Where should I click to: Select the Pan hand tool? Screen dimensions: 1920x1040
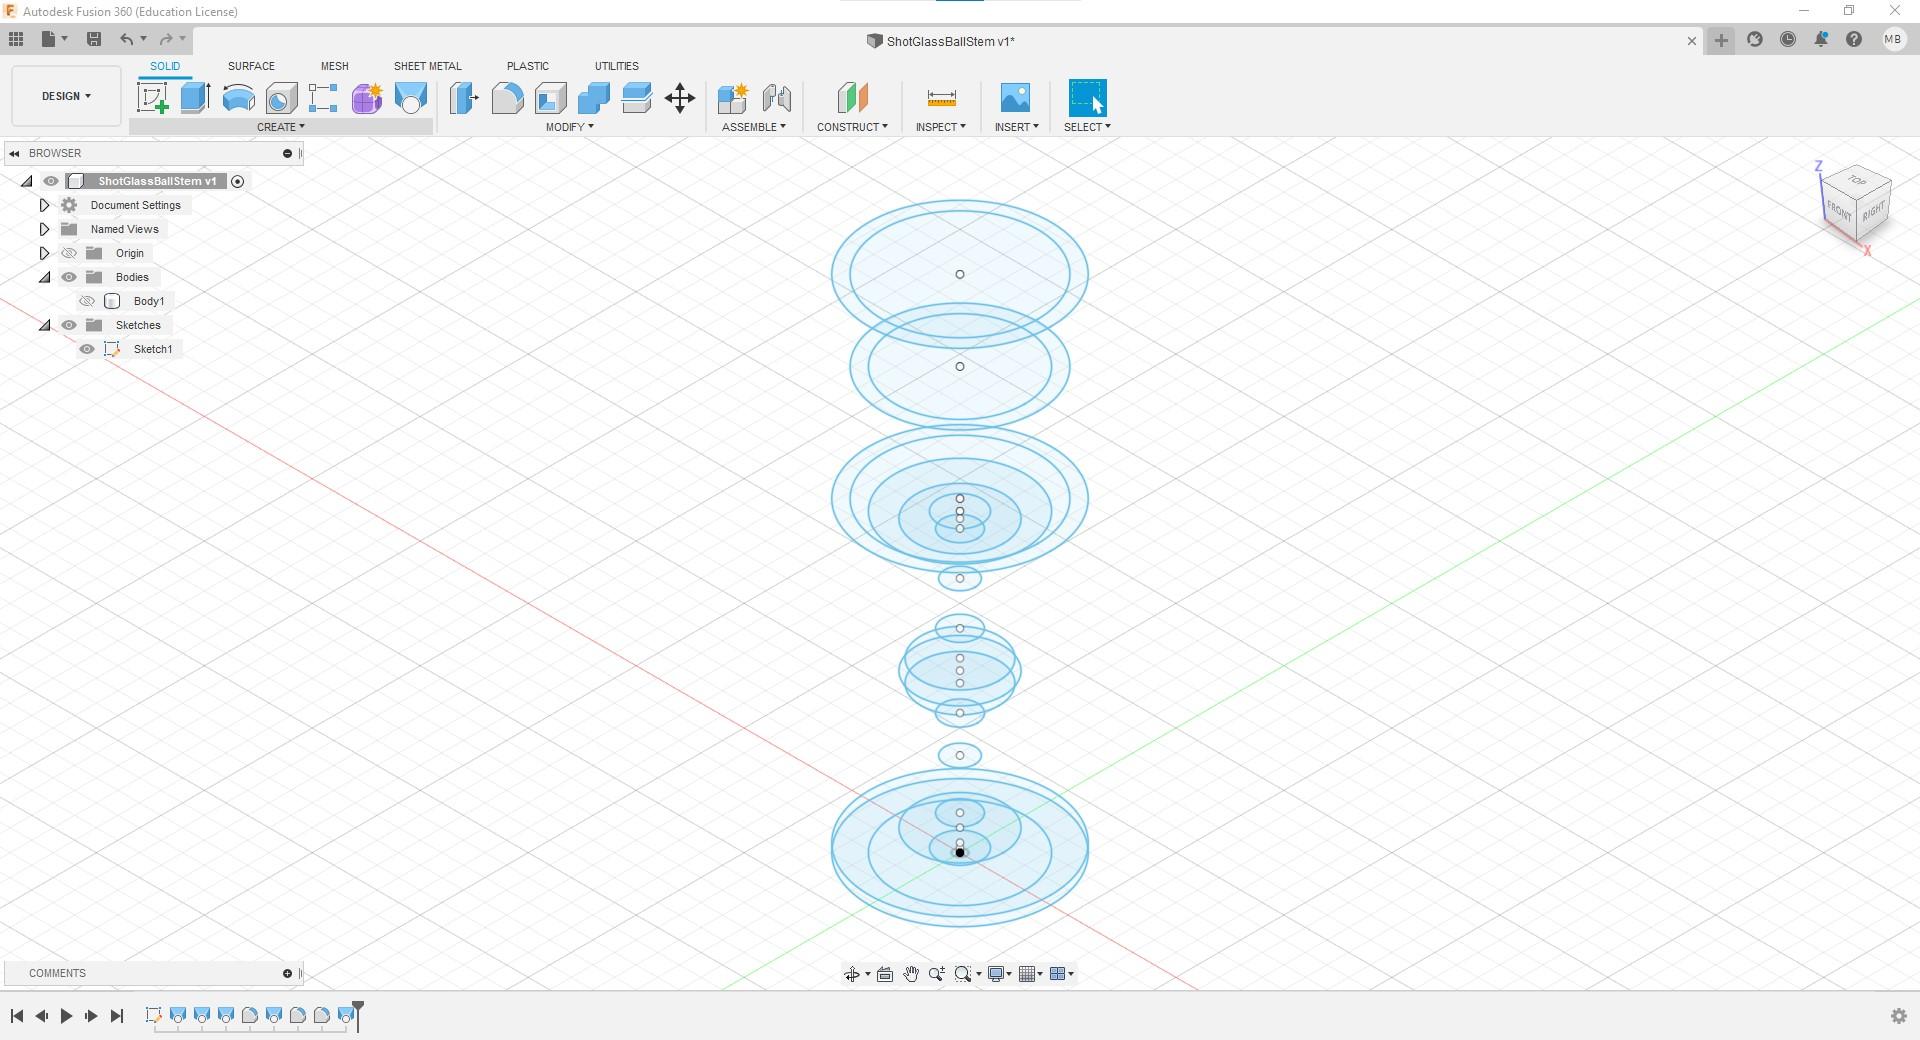911,974
